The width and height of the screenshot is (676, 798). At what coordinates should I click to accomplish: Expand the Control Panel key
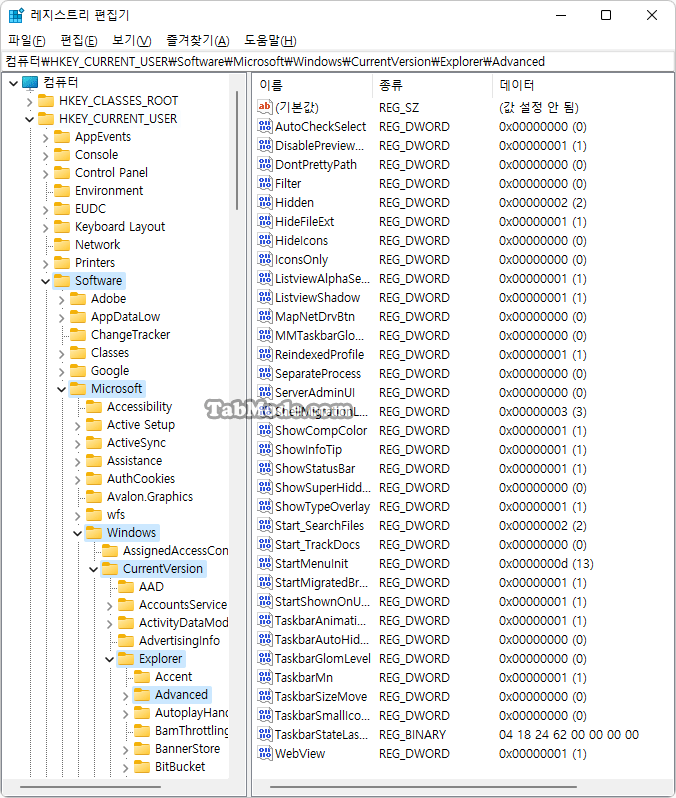[x=46, y=174]
